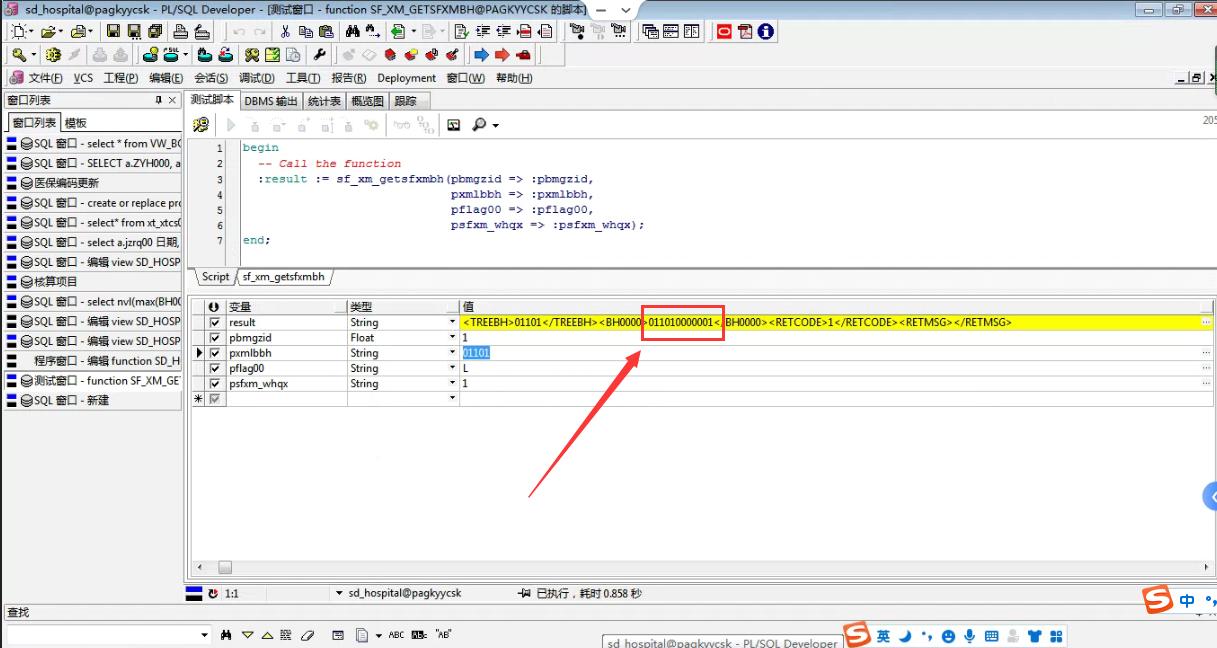1217x648 pixels.
Task: Select '医保编码更新' in the window list
Action: coord(66,183)
